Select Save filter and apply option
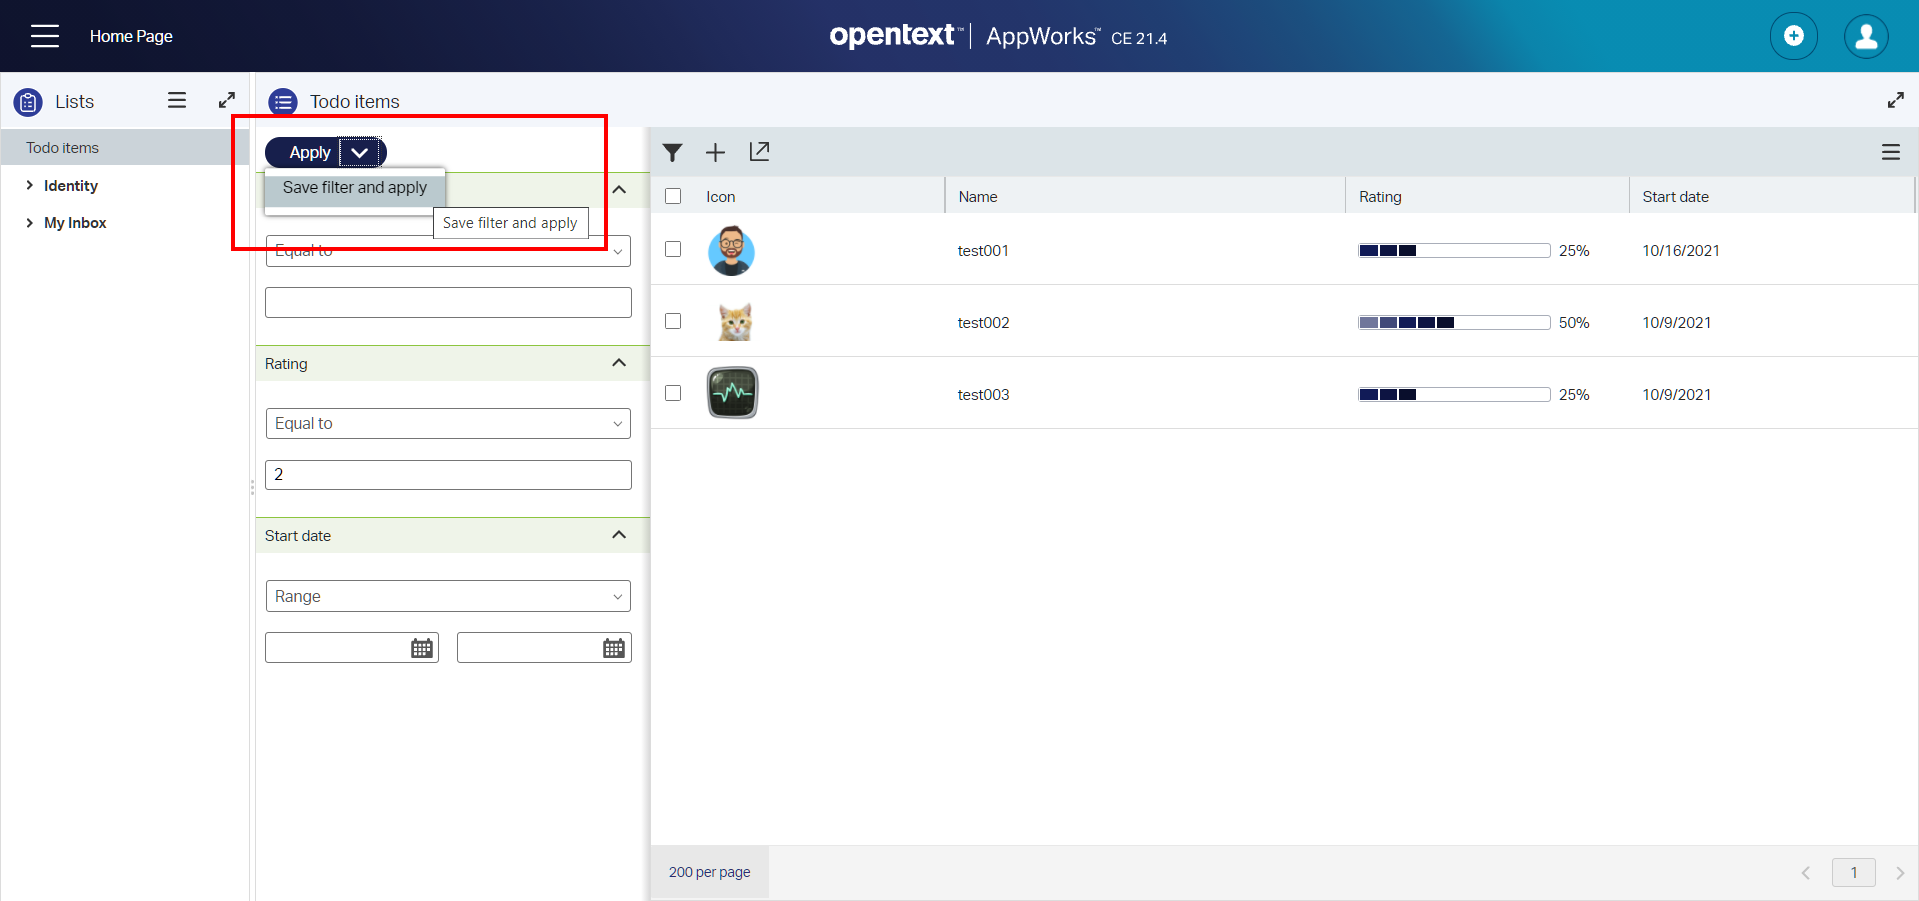 click(354, 188)
